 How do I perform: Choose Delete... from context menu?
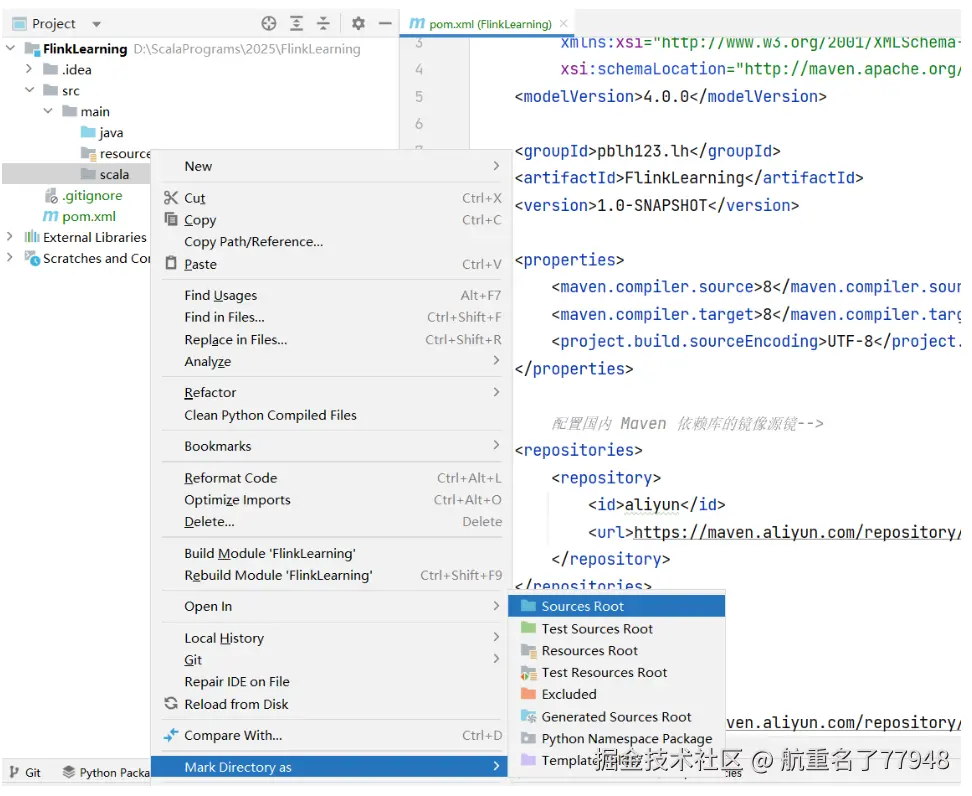tap(331, 521)
